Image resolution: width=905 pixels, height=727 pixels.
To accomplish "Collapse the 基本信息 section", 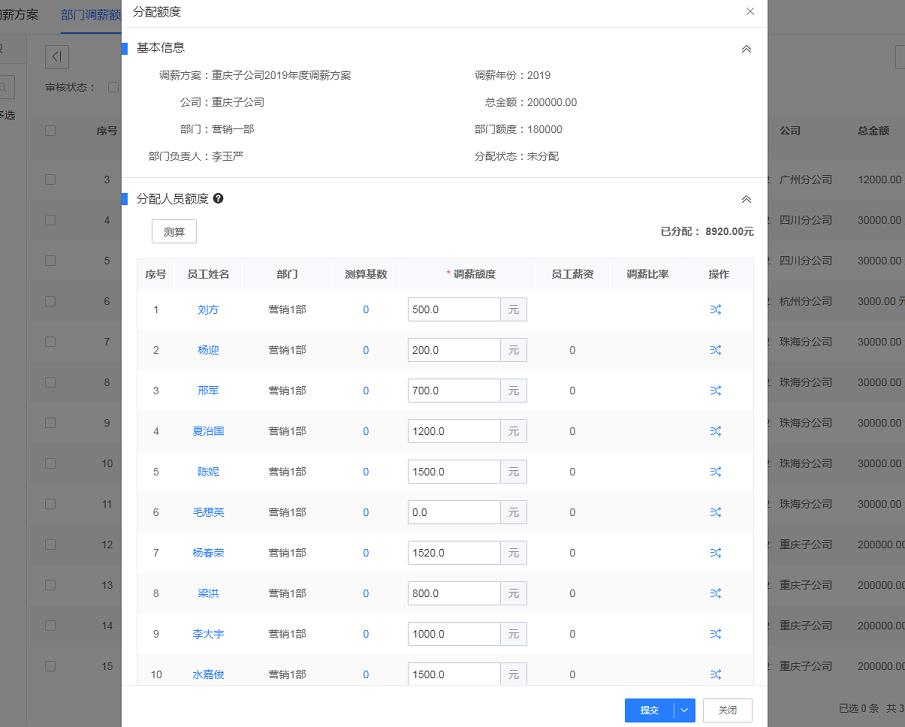I will tap(745, 48).
